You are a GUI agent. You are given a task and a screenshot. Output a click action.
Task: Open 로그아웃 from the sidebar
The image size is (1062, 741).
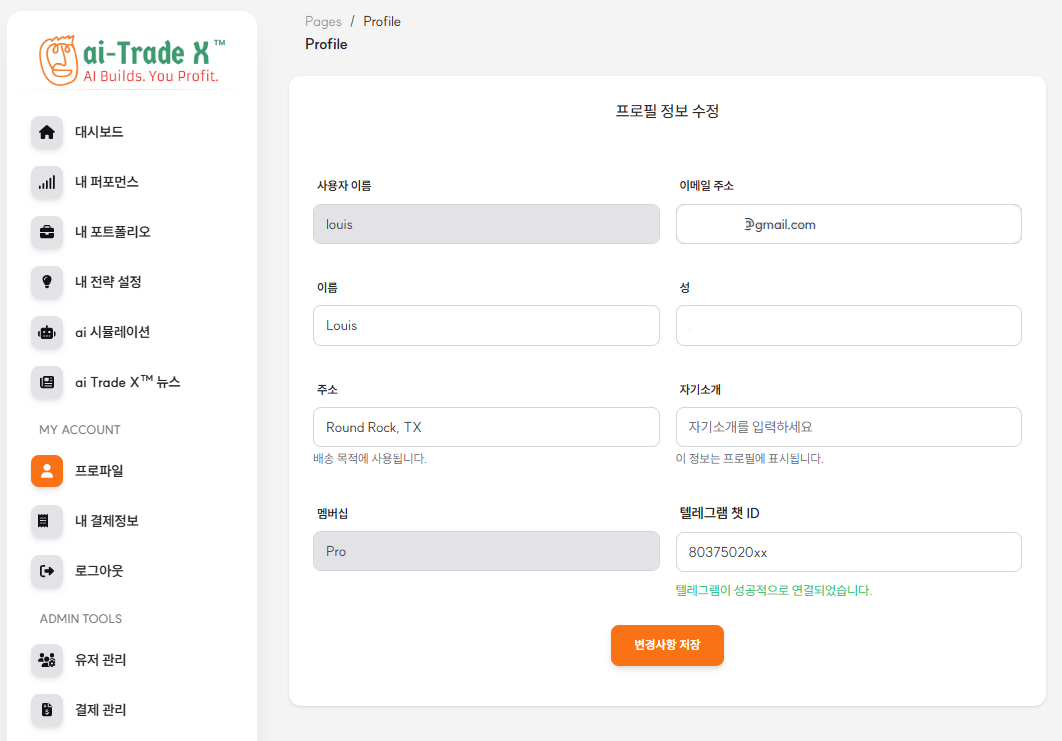point(96,571)
